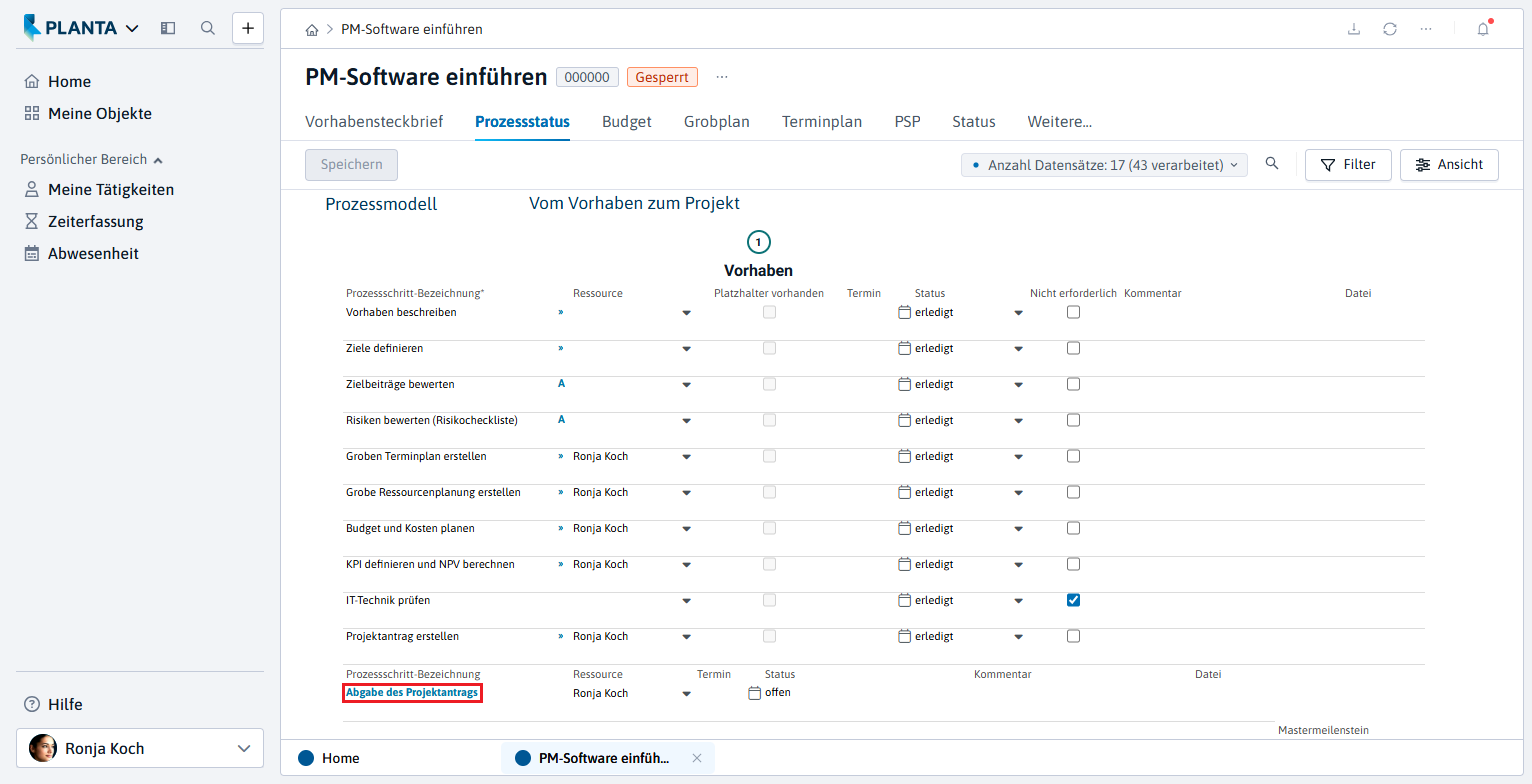The width and height of the screenshot is (1532, 784).
Task: Uncheck Nicht erforderlich for IT-Technik prüfen
Action: coord(1073,600)
